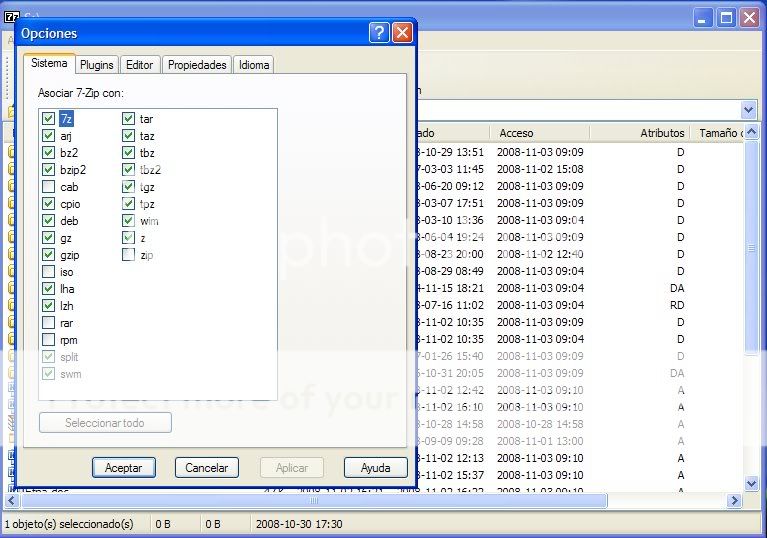Open the Editor tab

click(x=139, y=65)
